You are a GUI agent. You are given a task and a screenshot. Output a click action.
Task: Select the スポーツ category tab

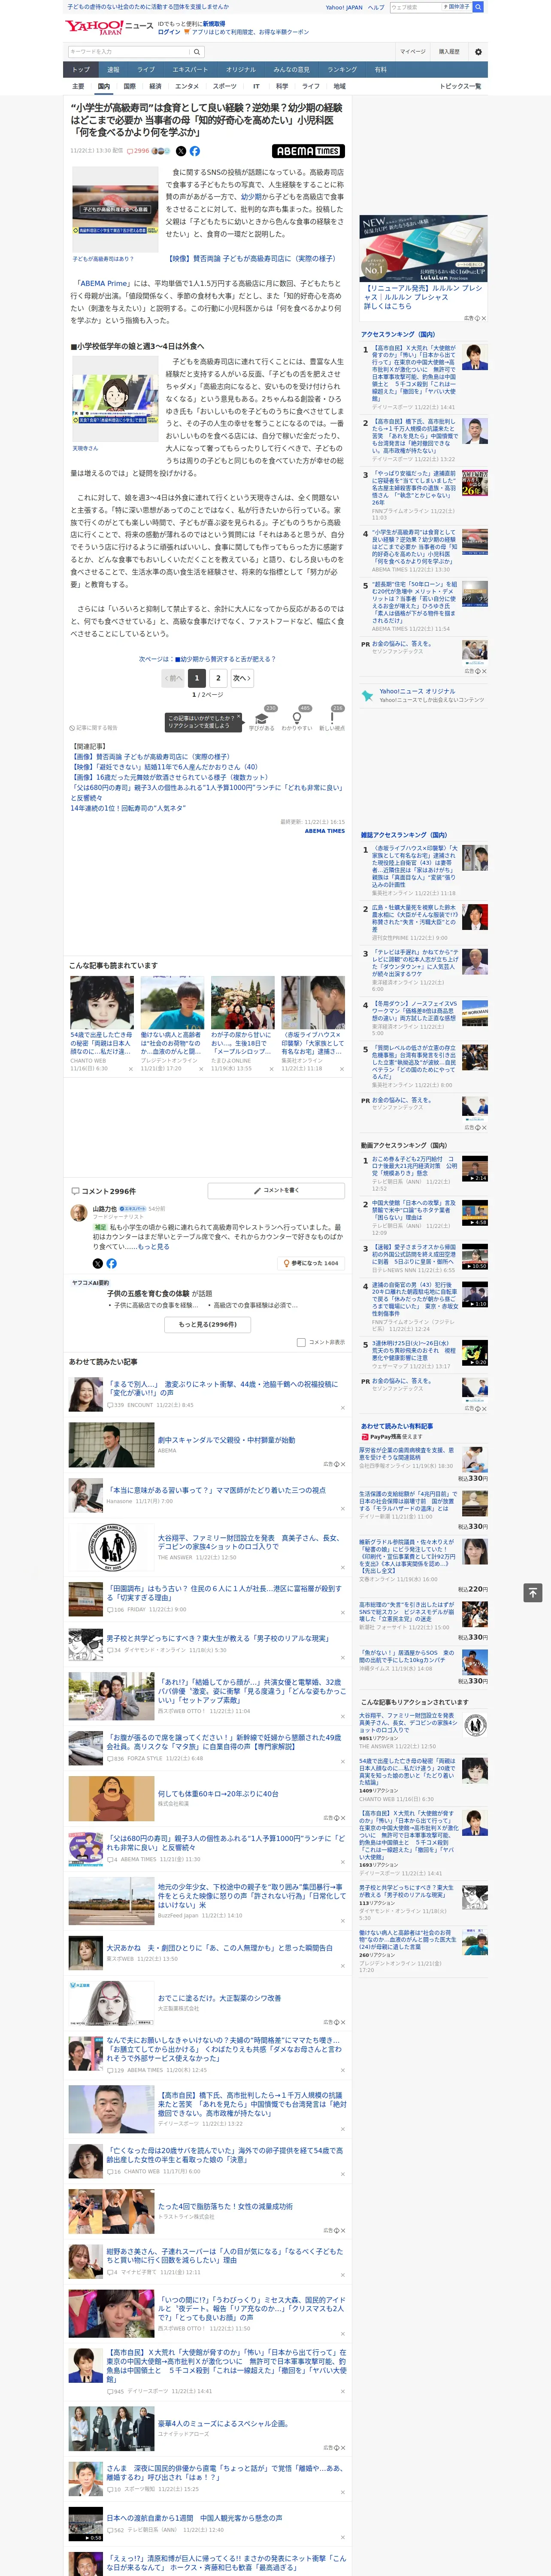[x=225, y=86]
